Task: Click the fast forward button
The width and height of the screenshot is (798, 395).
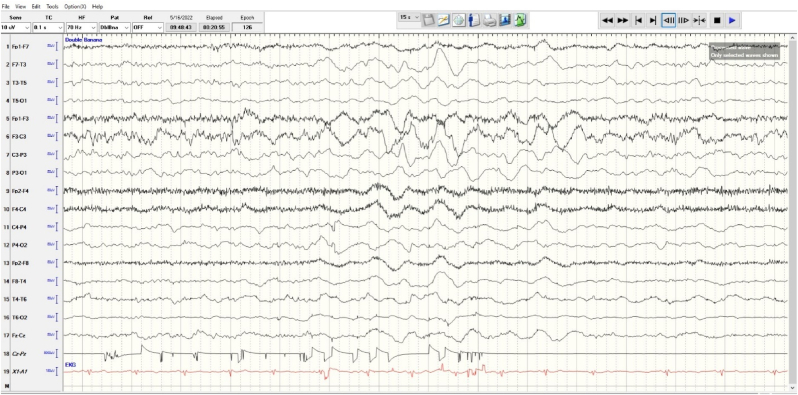Action: click(x=622, y=20)
